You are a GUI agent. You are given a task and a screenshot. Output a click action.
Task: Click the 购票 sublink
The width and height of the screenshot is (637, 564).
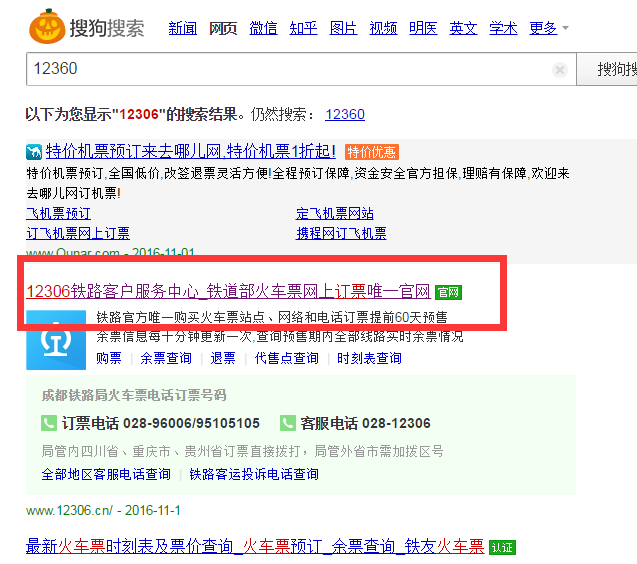tap(109, 358)
